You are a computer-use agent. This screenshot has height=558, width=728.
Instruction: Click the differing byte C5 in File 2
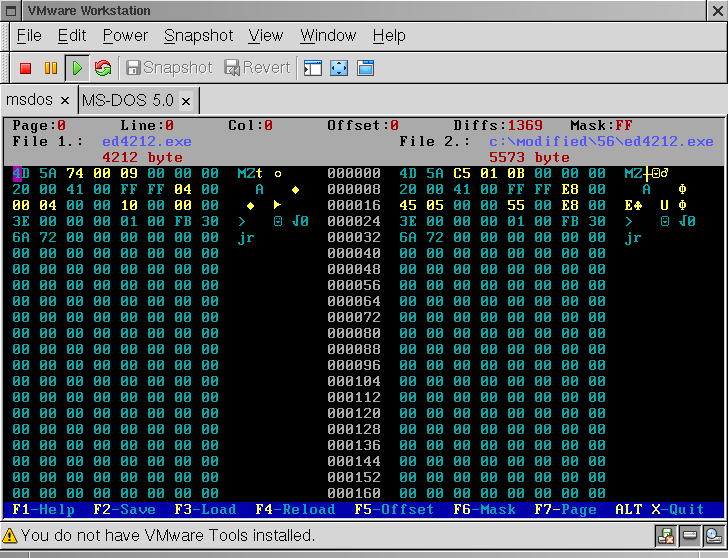[x=462, y=173]
